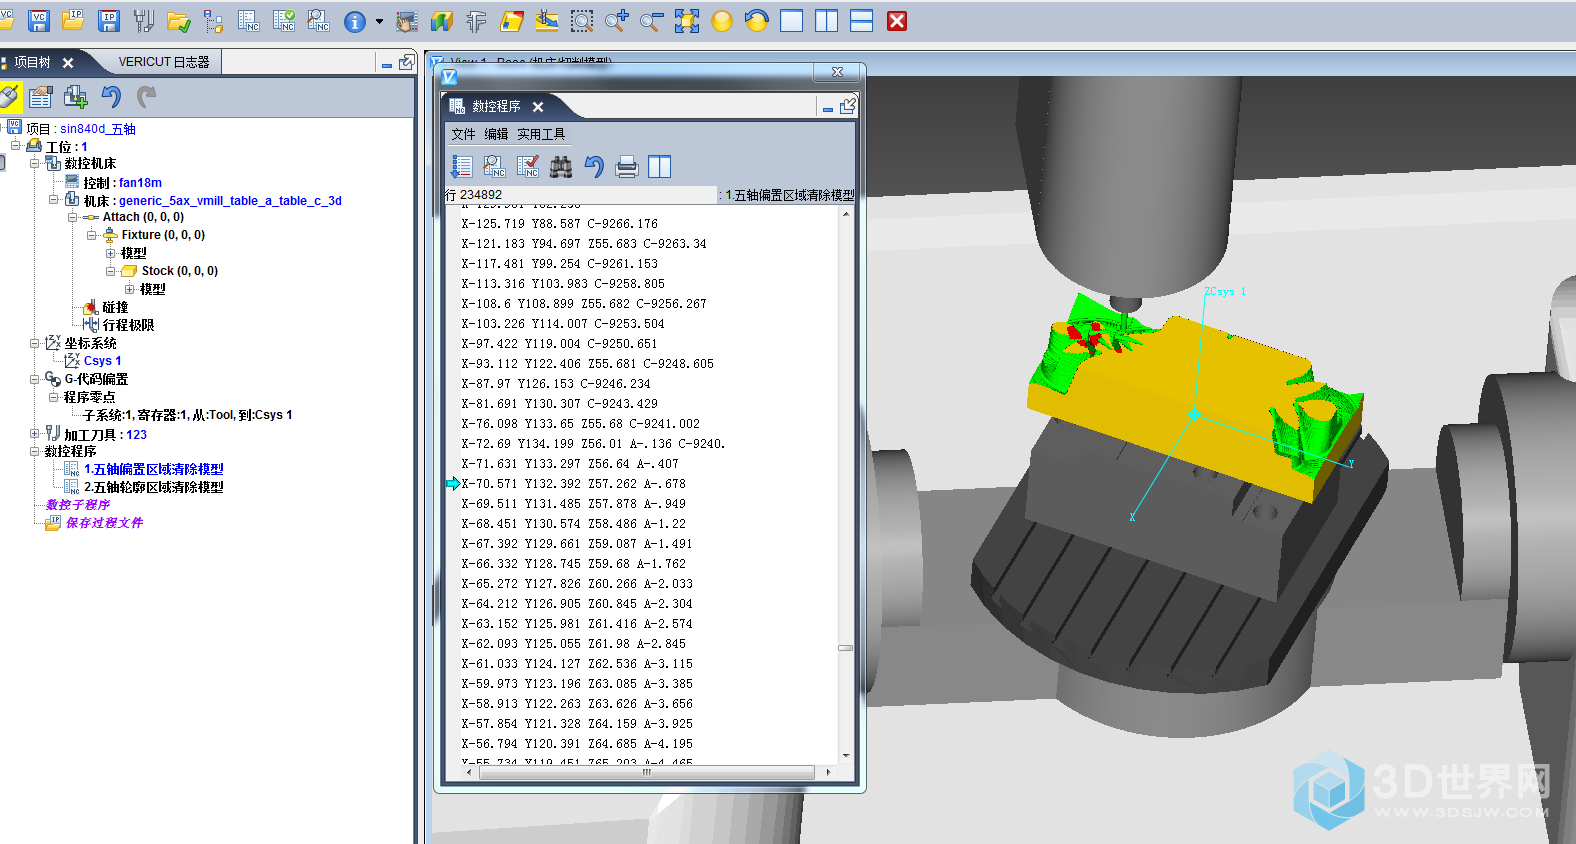Click the zoom out magnifier icon

[651, 20]
